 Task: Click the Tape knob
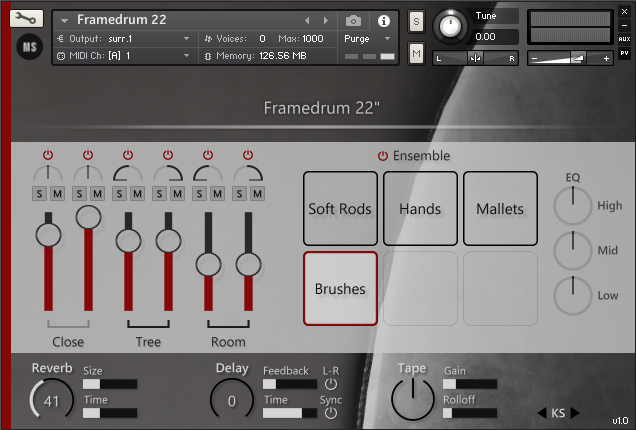pyautogui.click(x=413, y=399)
